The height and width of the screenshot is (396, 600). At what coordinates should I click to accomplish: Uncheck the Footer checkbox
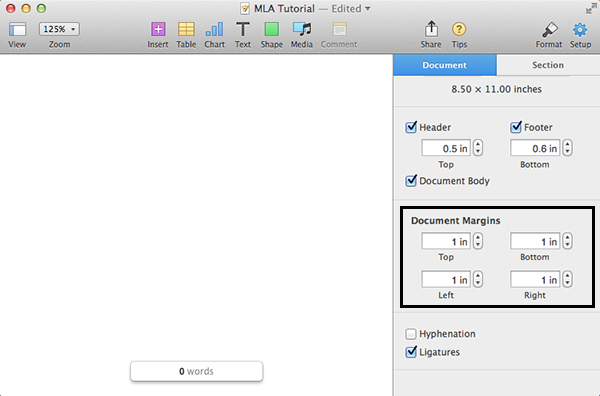tap(516, 127)
